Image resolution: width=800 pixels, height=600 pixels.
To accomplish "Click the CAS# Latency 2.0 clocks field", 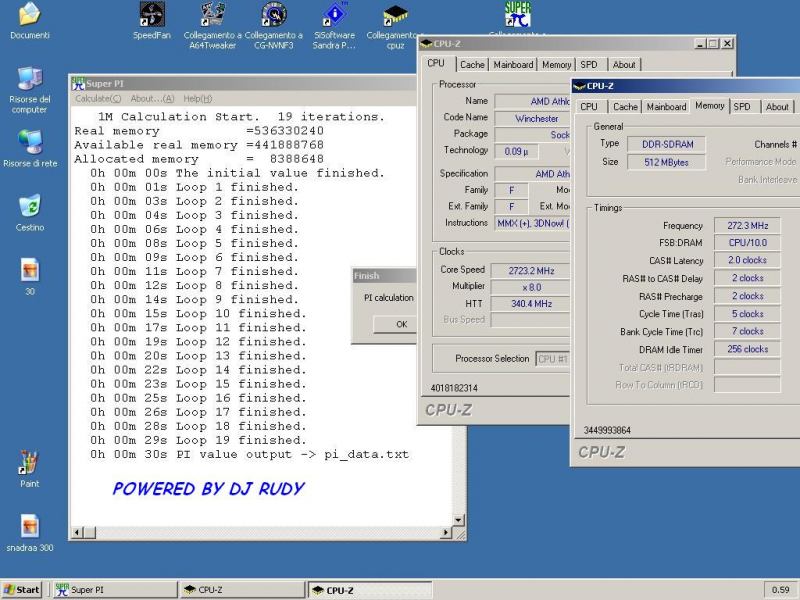I will (x=747, y=260).
